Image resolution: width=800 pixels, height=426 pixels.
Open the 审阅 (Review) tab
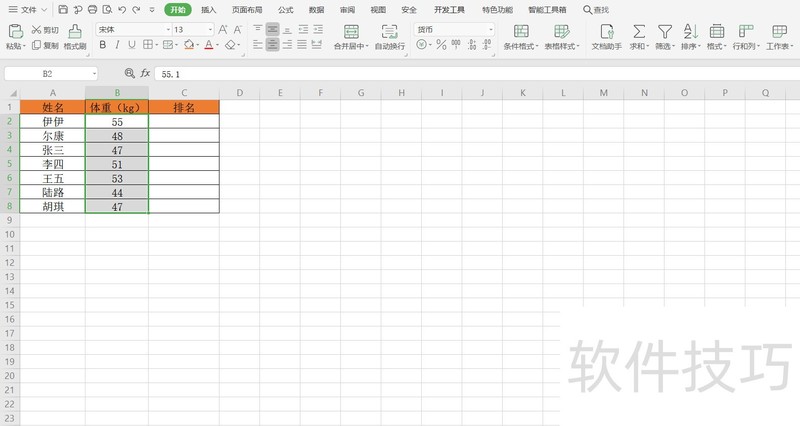pyautogui.click(x=347, y=10)
